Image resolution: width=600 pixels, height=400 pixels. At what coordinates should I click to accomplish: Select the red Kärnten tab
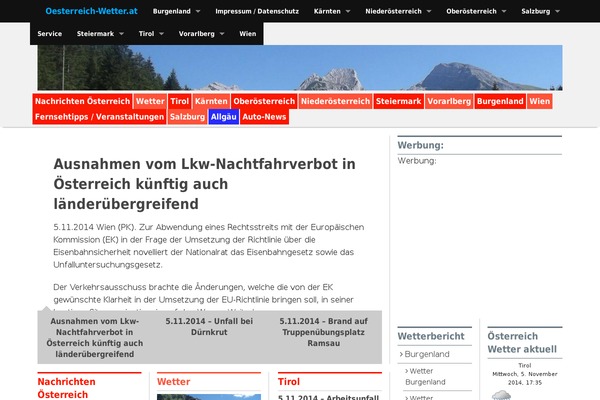click(x=211, y=101)
